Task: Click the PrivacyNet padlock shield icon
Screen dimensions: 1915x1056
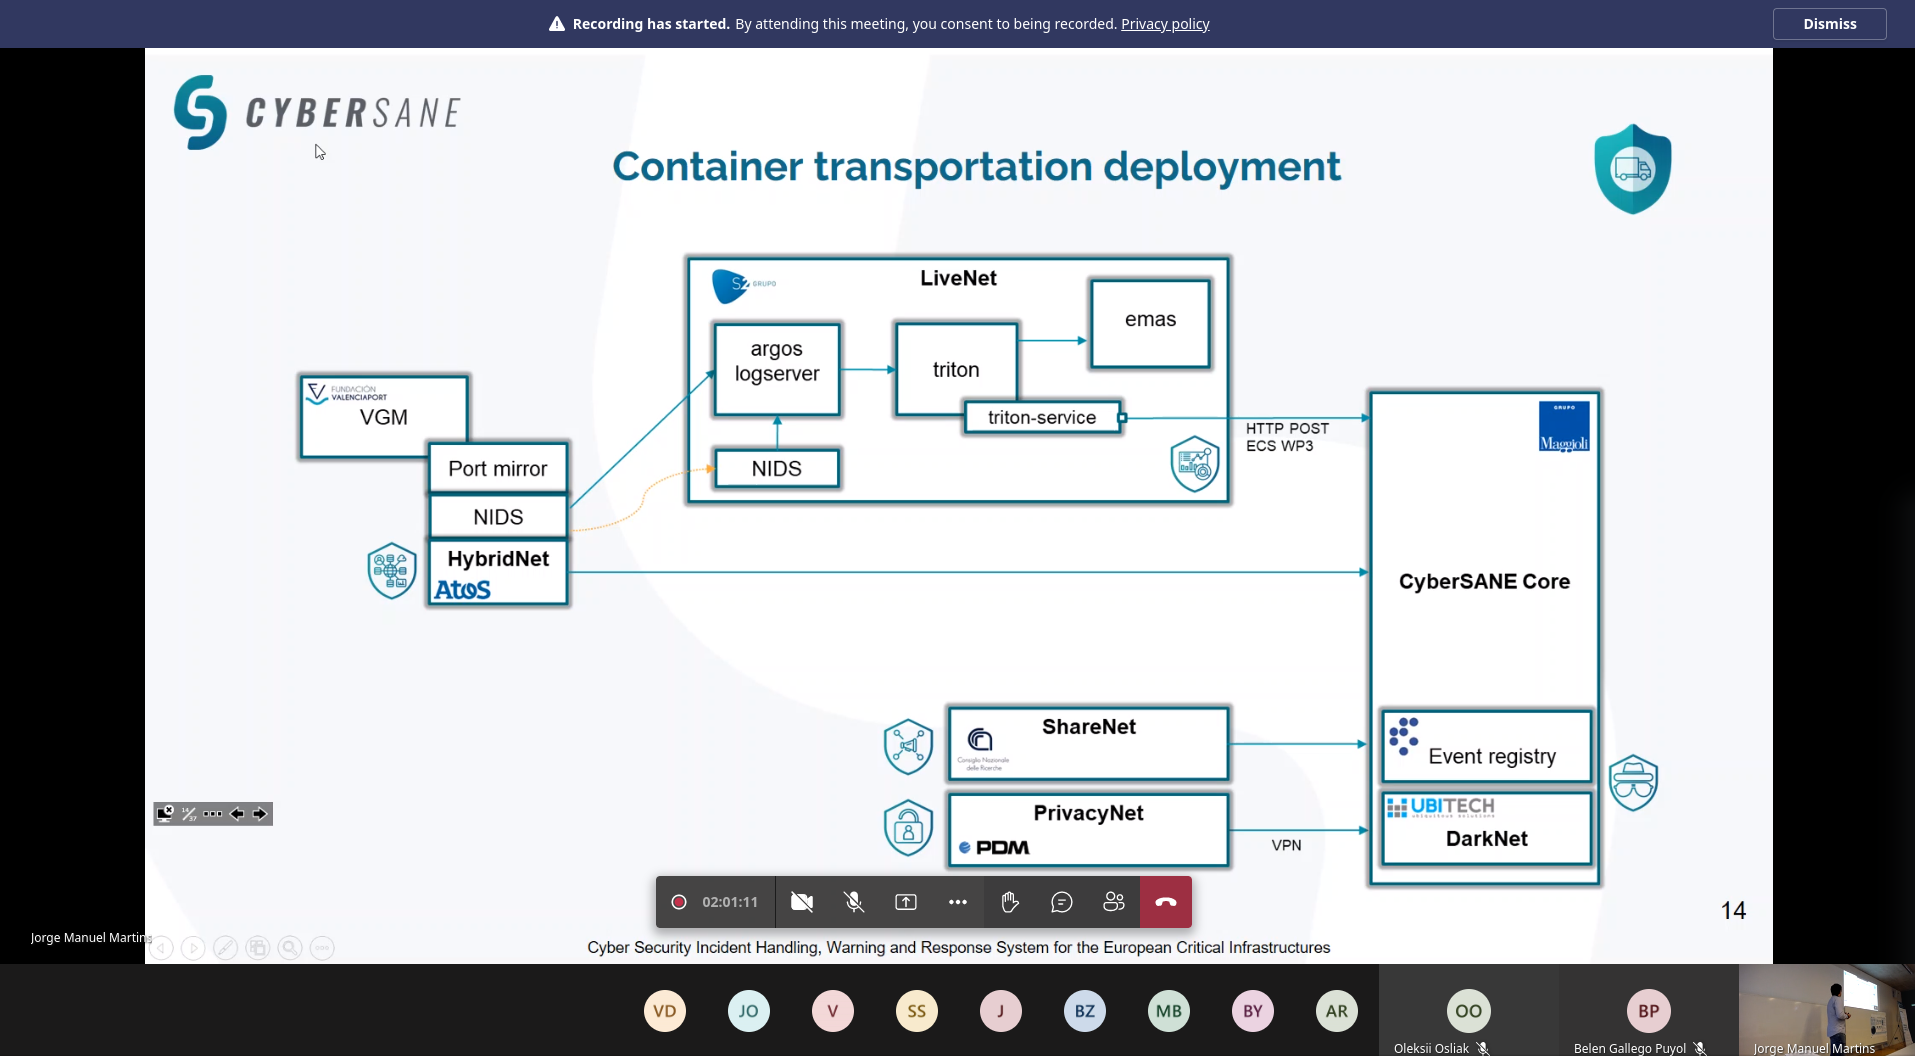Action: (x=908, y=828)
